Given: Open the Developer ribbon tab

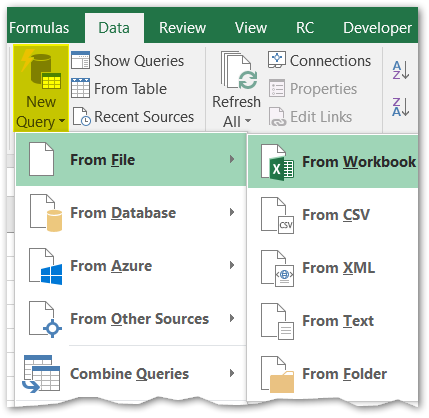Looking at the screenshot, I should [378, 28].
